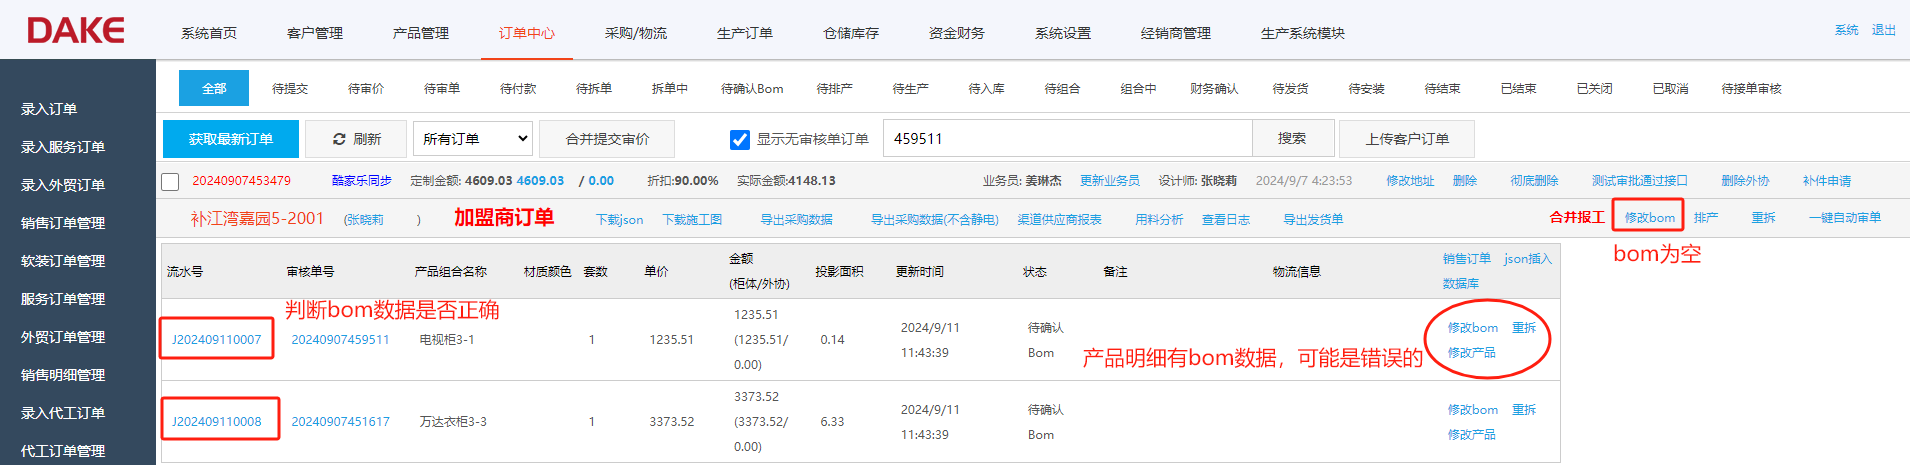
Task: Click the DAKE logo
Action: click(x=76, y=31)
